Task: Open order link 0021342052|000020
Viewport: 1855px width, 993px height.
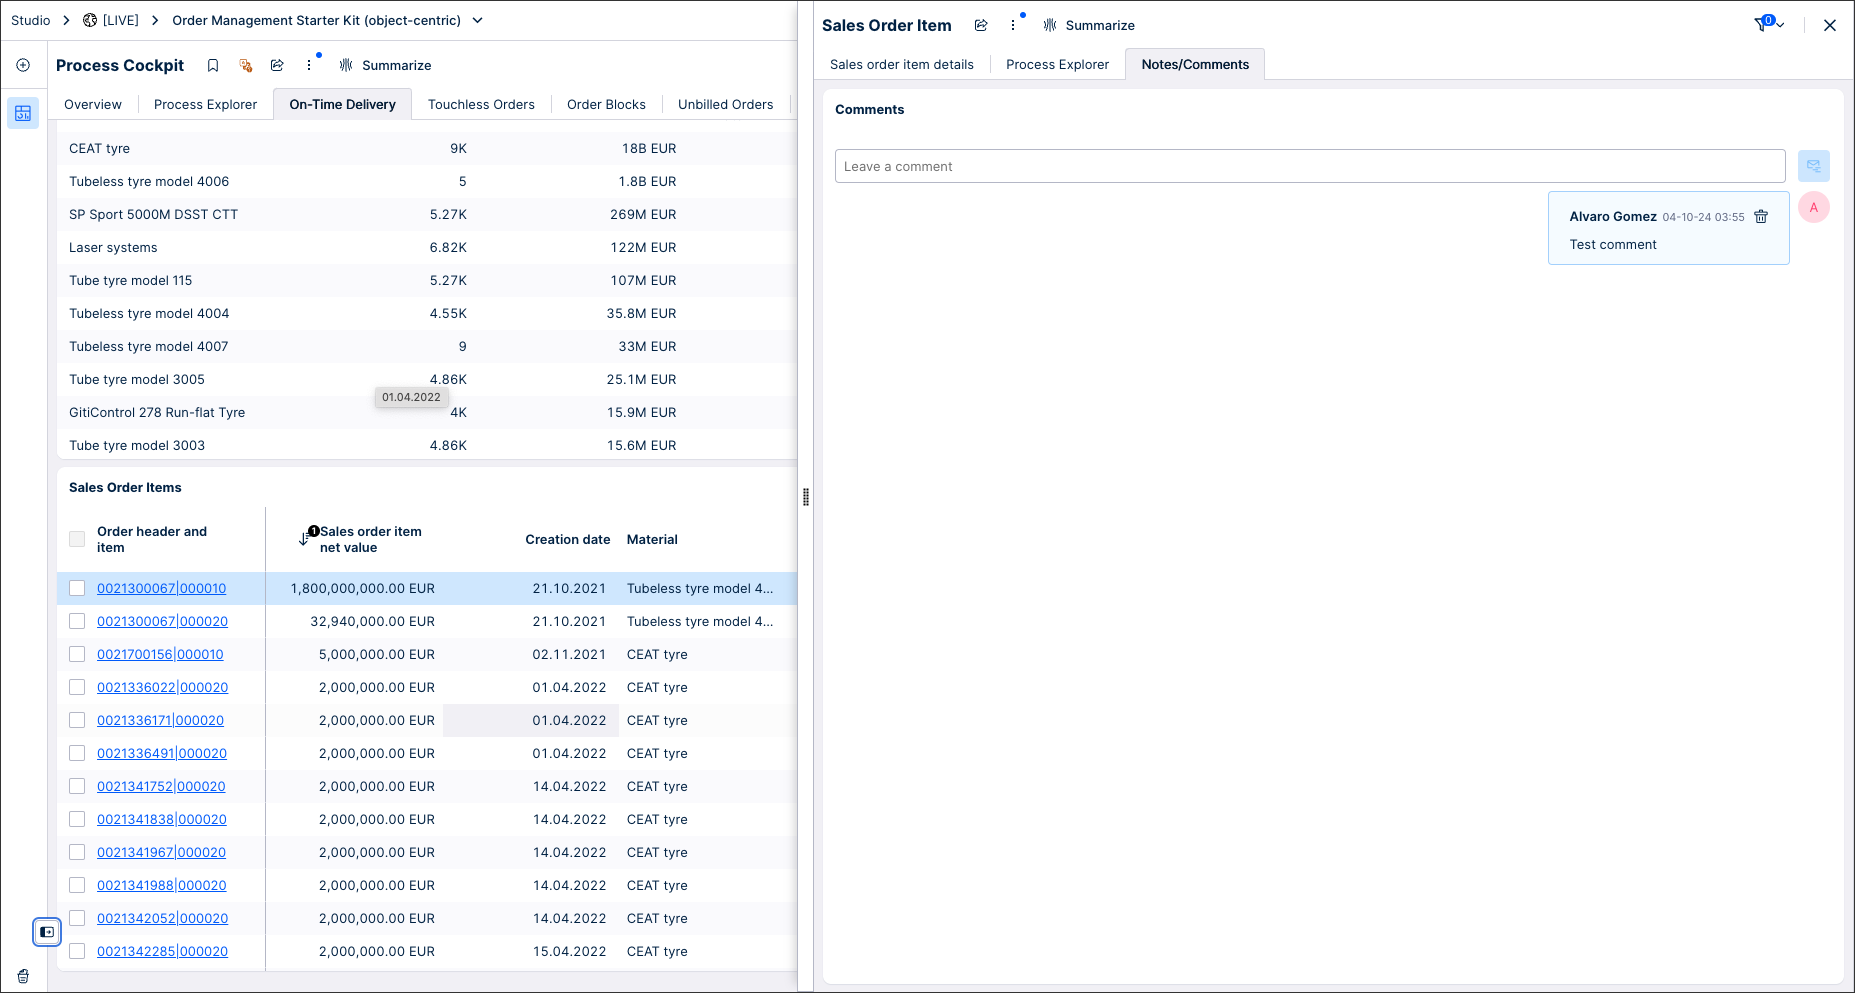Action: (162, 918)
